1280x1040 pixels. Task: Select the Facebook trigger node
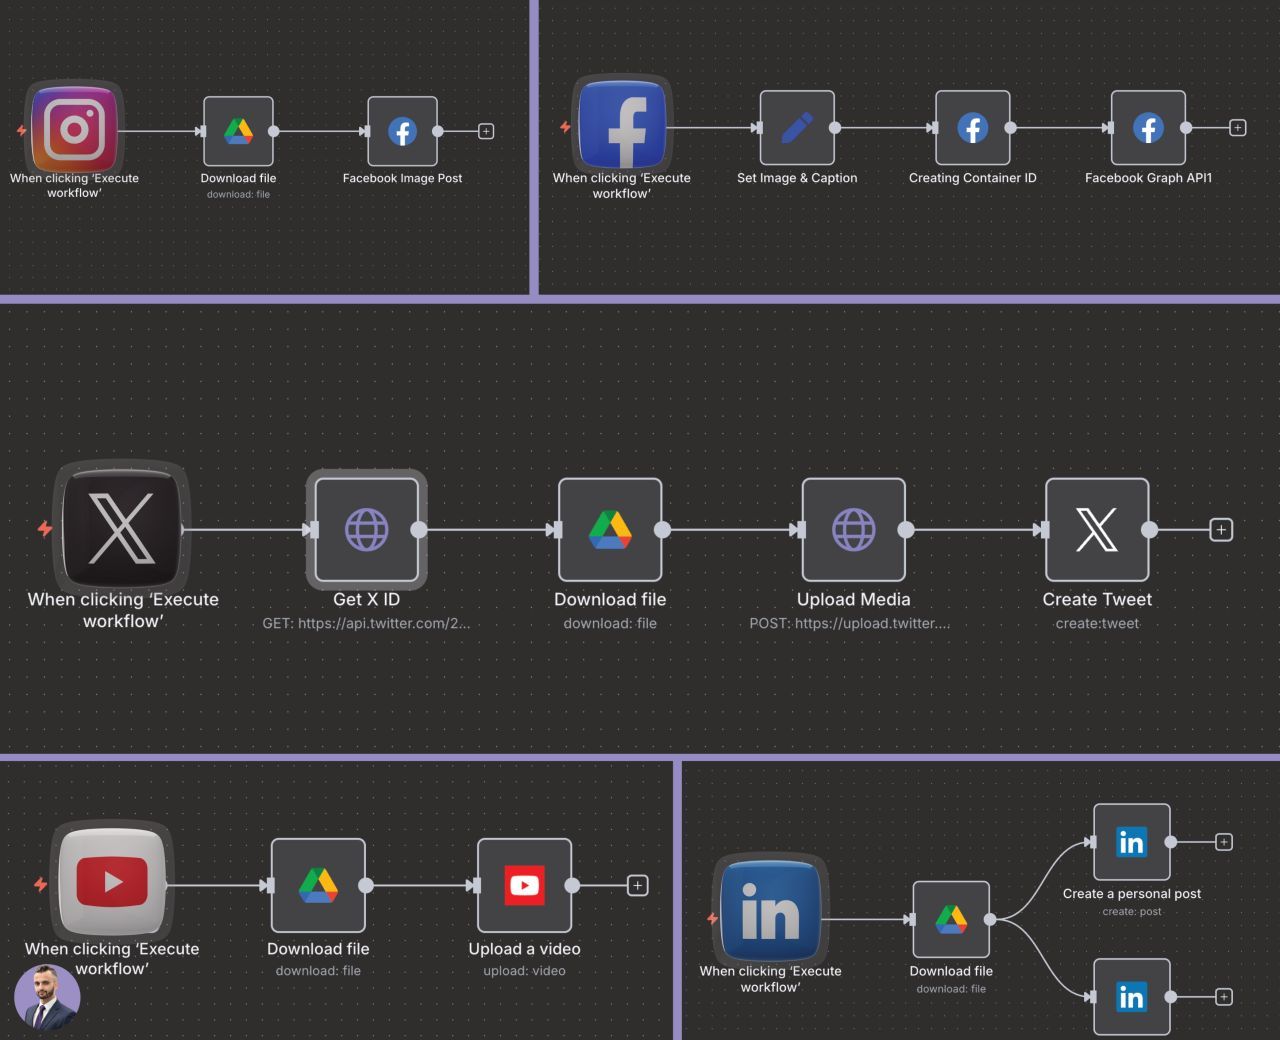click(x=623, y=124)
